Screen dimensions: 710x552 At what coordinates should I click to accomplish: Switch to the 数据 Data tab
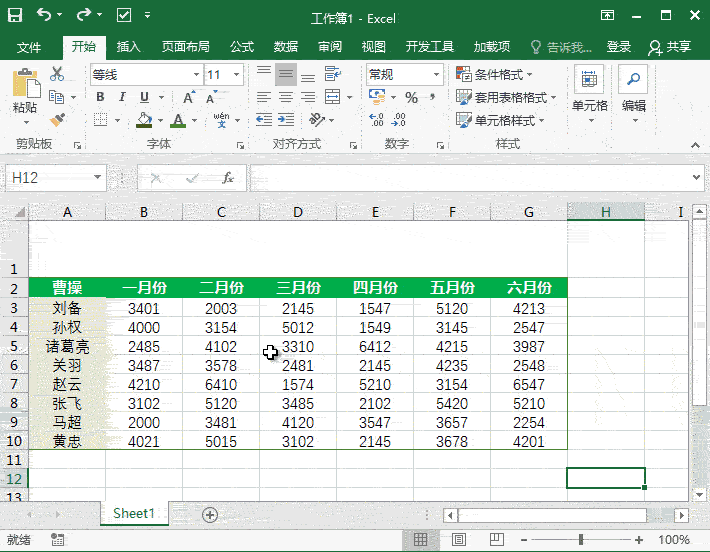[286, 47]
